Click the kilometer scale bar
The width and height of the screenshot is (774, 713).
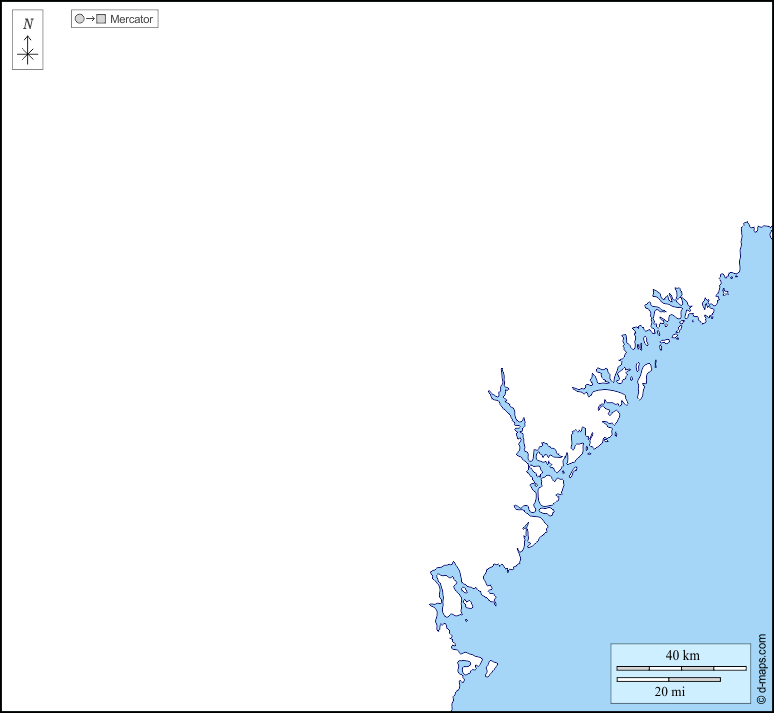(x=681, y=668)
